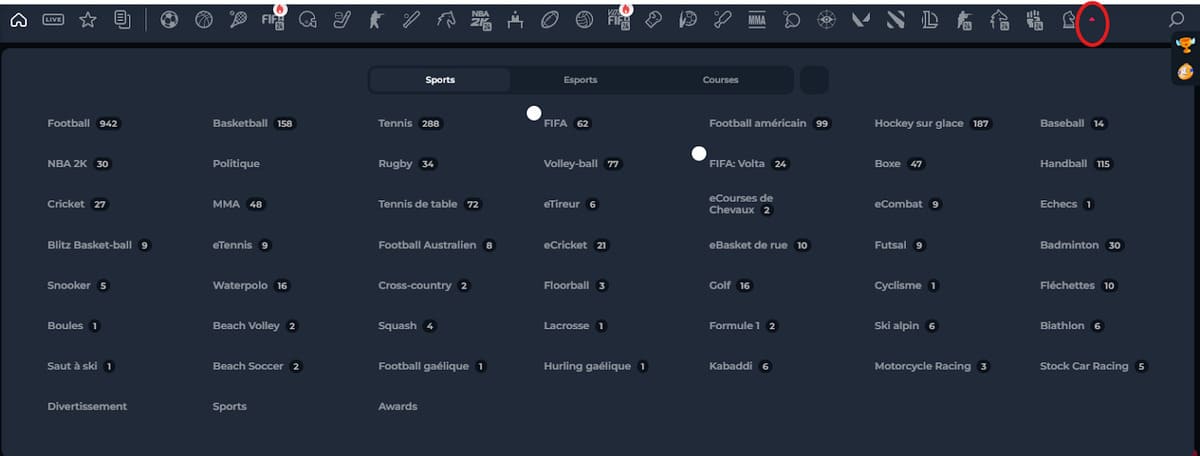
Task: Open the search magnifier icon
Action: (1177, 19)
